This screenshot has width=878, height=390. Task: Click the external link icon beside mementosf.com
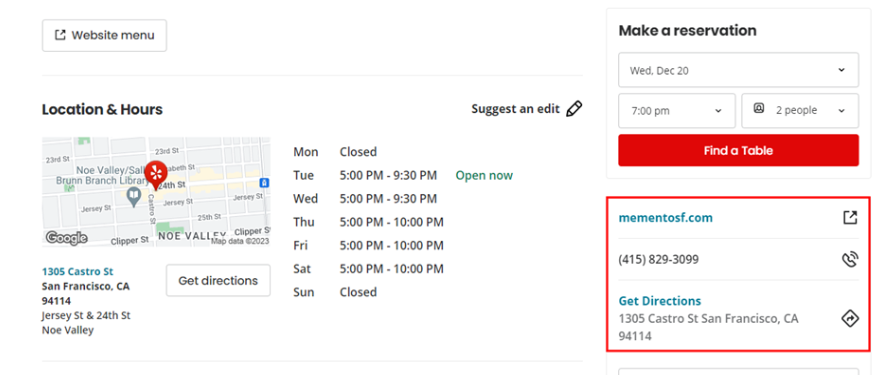point(850,217)
